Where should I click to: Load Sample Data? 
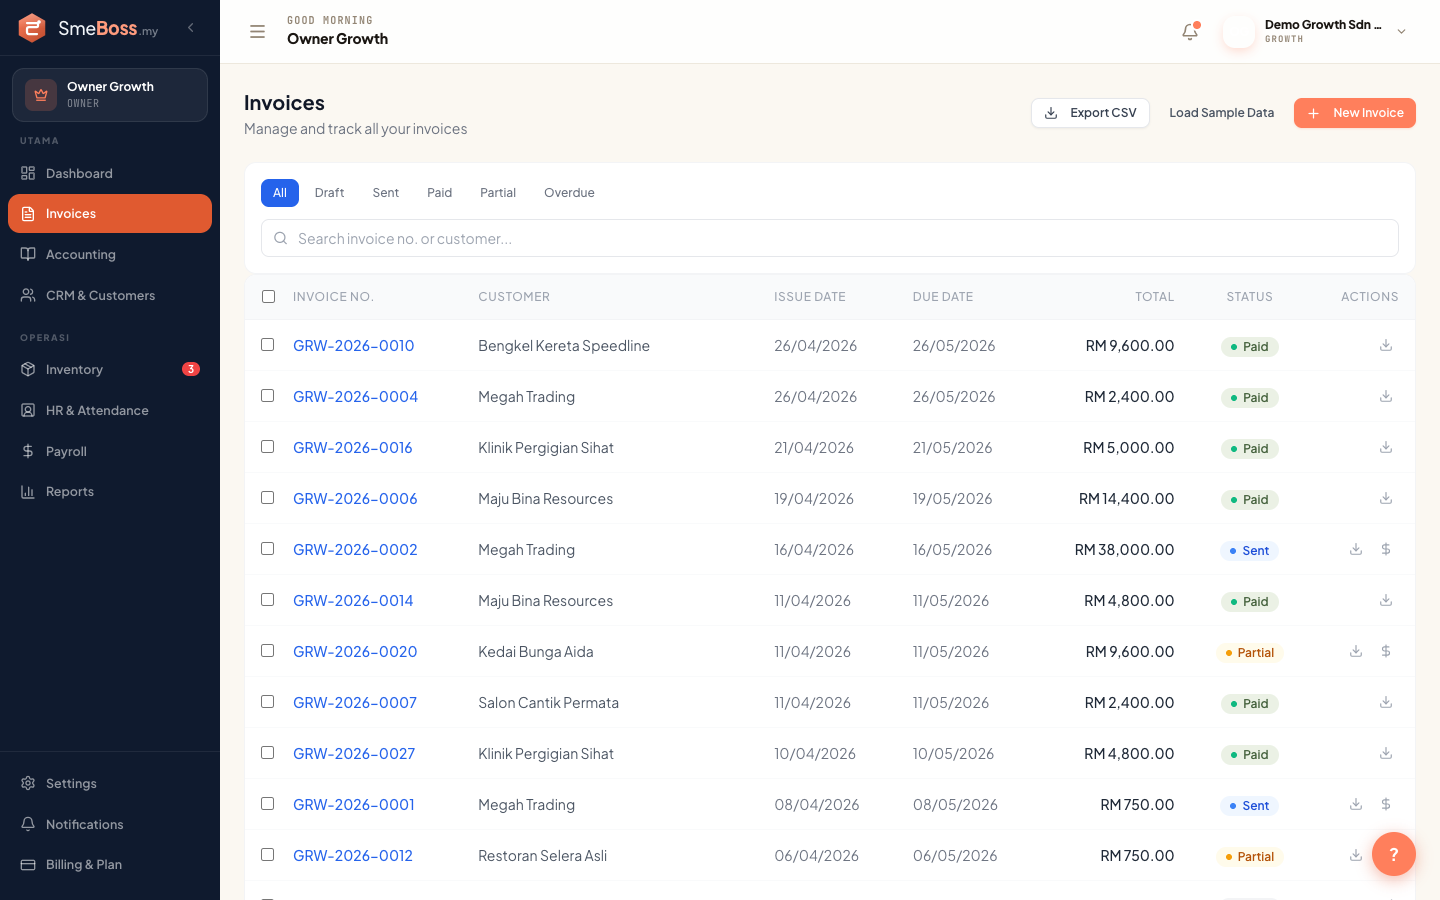[x=1221, y=113]
